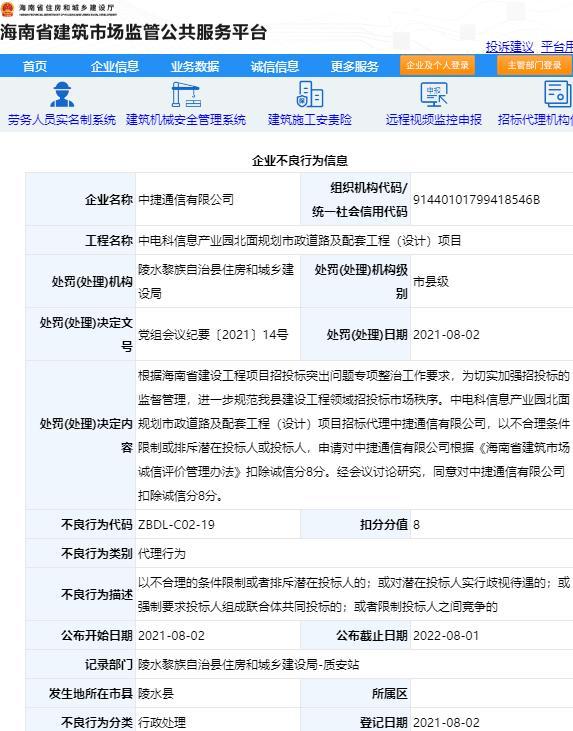Select the agency level value 市县级

tap(431, 282)
